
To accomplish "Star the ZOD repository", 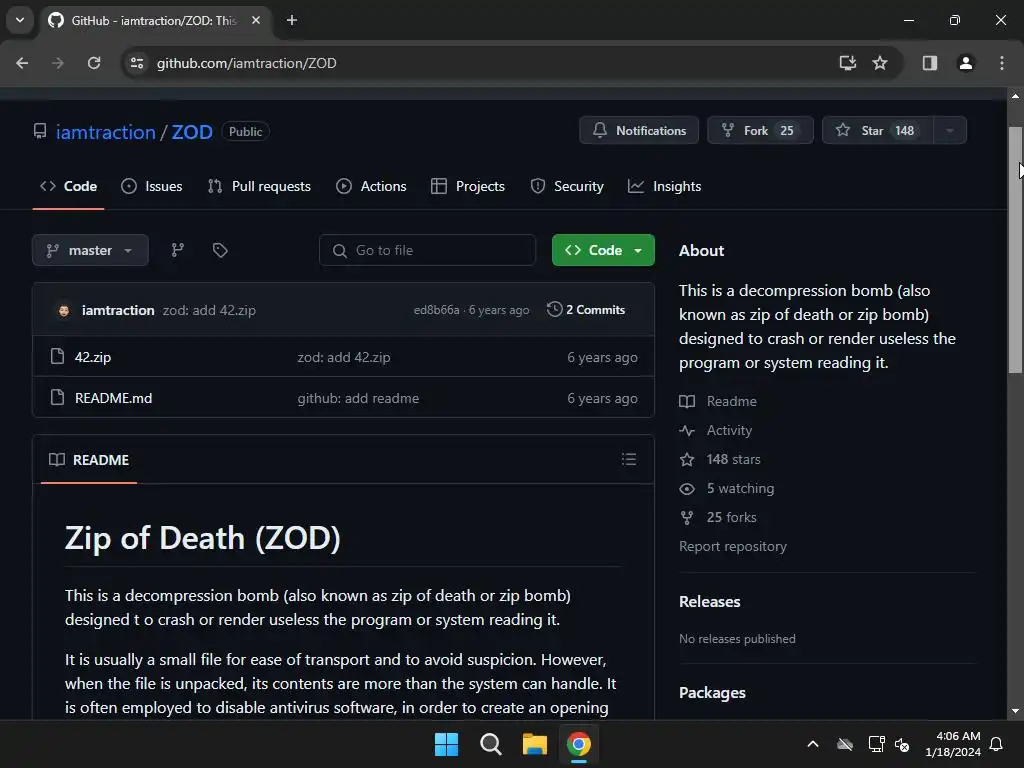I will (878, 131).
